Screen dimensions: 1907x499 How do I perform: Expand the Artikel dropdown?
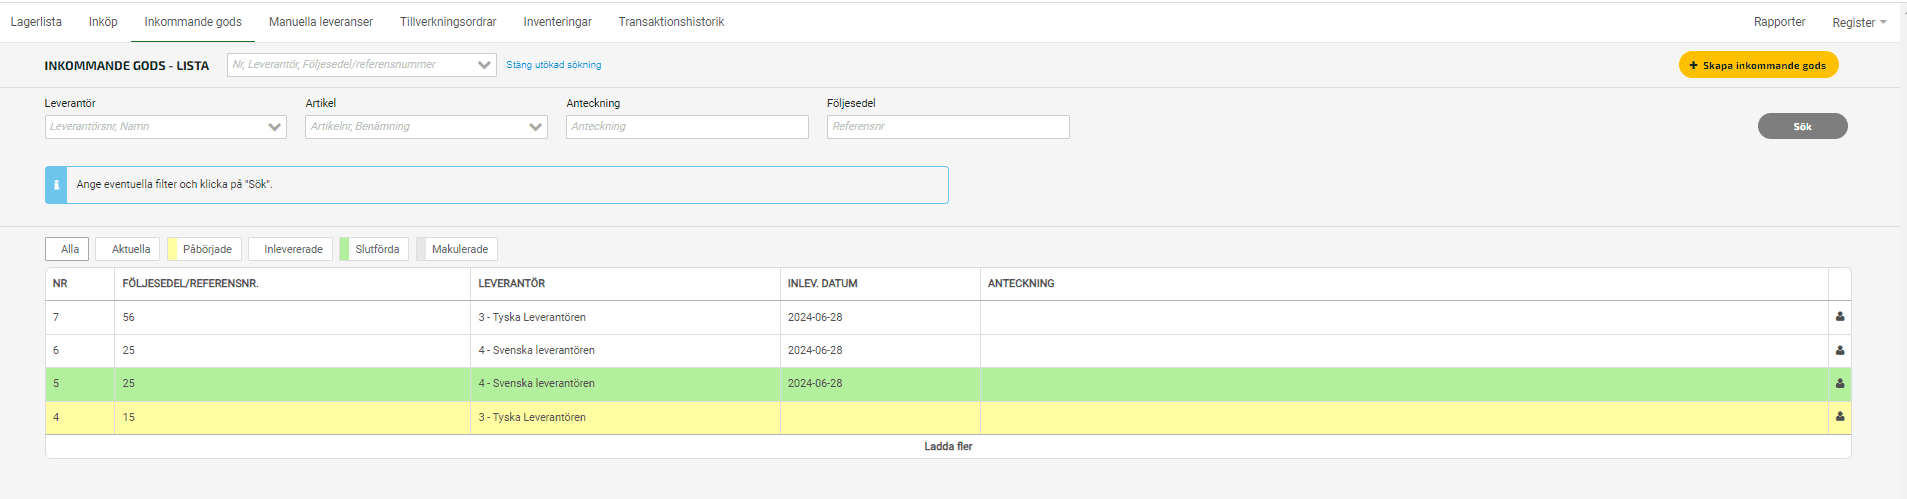coord(536,127)
